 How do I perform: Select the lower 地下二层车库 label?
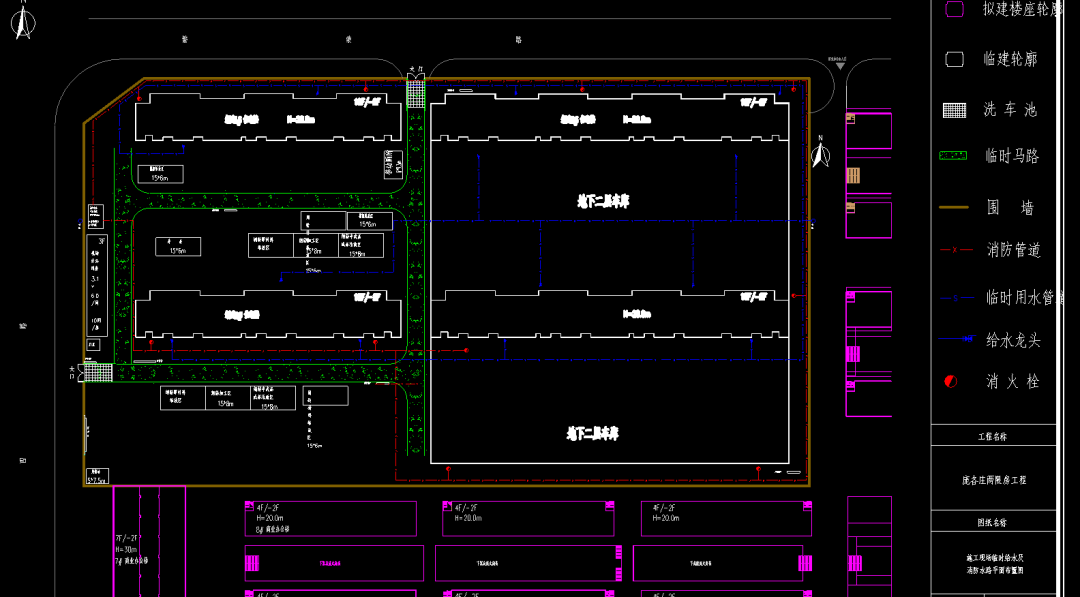(592, 433)
